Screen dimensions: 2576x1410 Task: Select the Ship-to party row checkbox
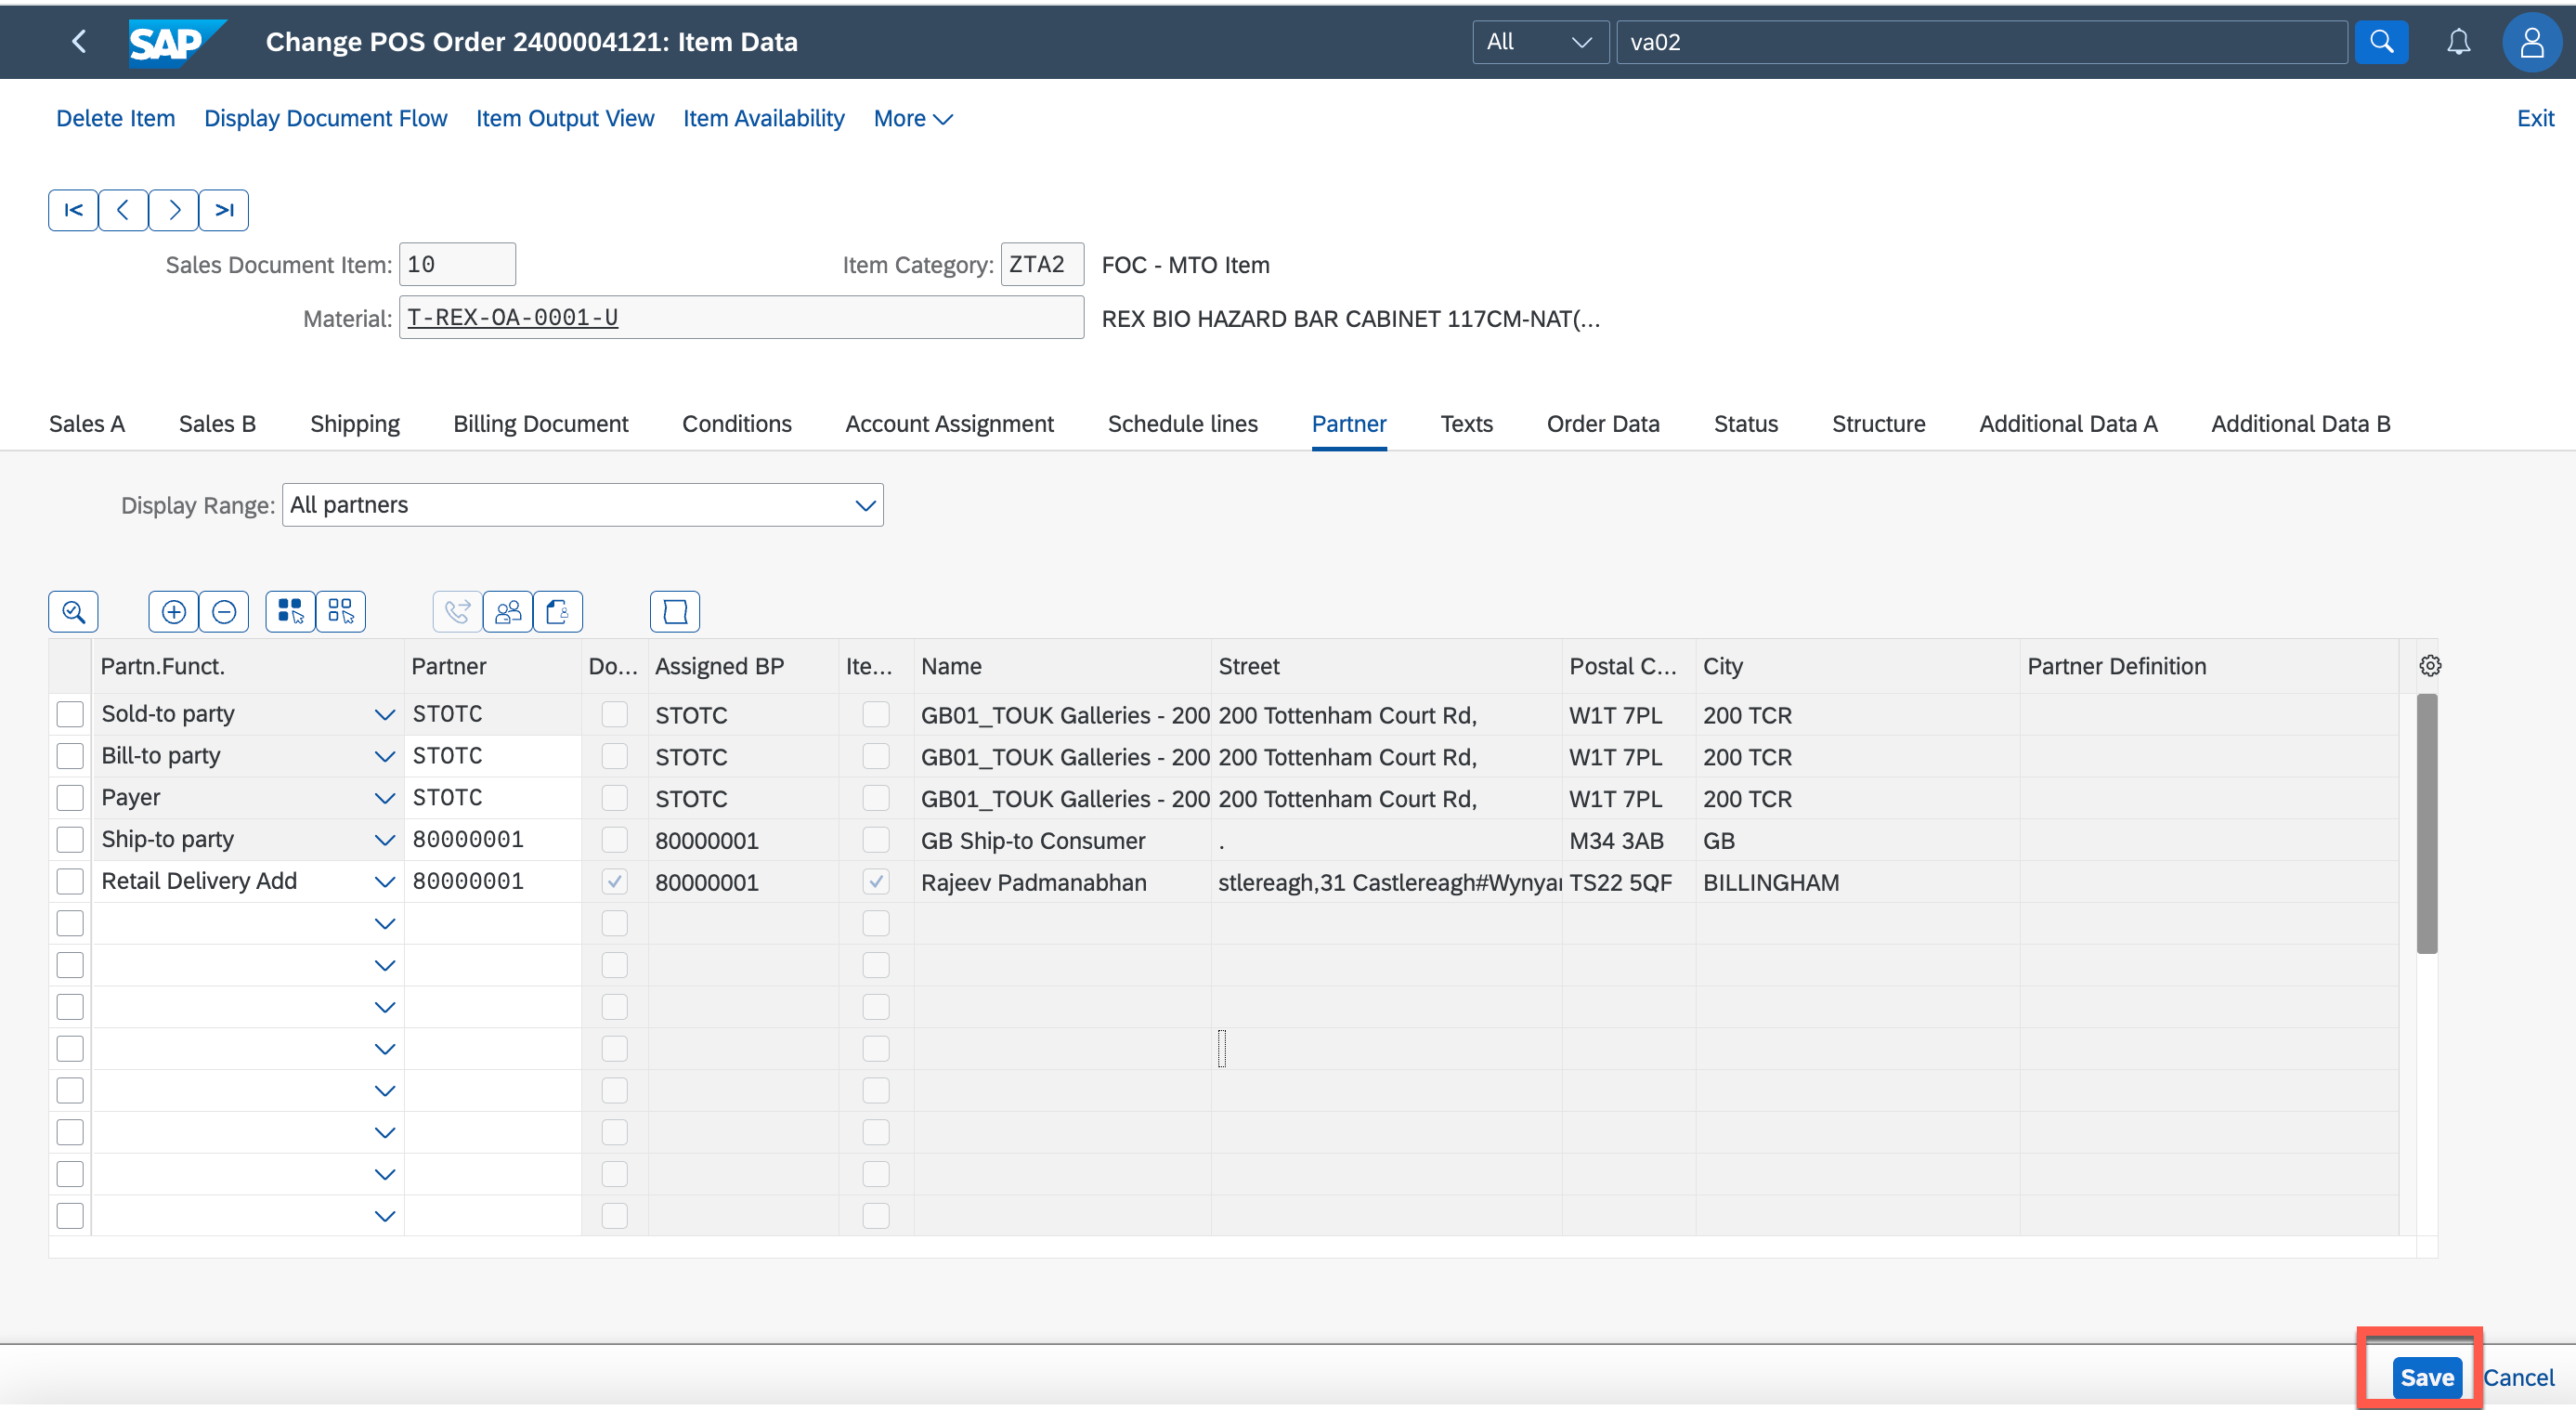click(x=70, y=839)
